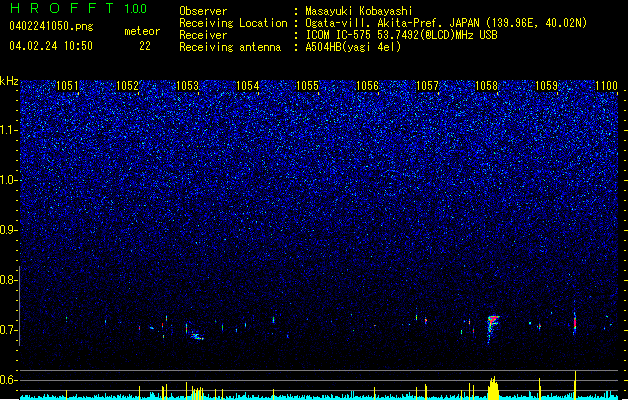This screenshot has height=400, width=629.
Task: Click the 1056 time axis label
Action: (x=367, y=86)
